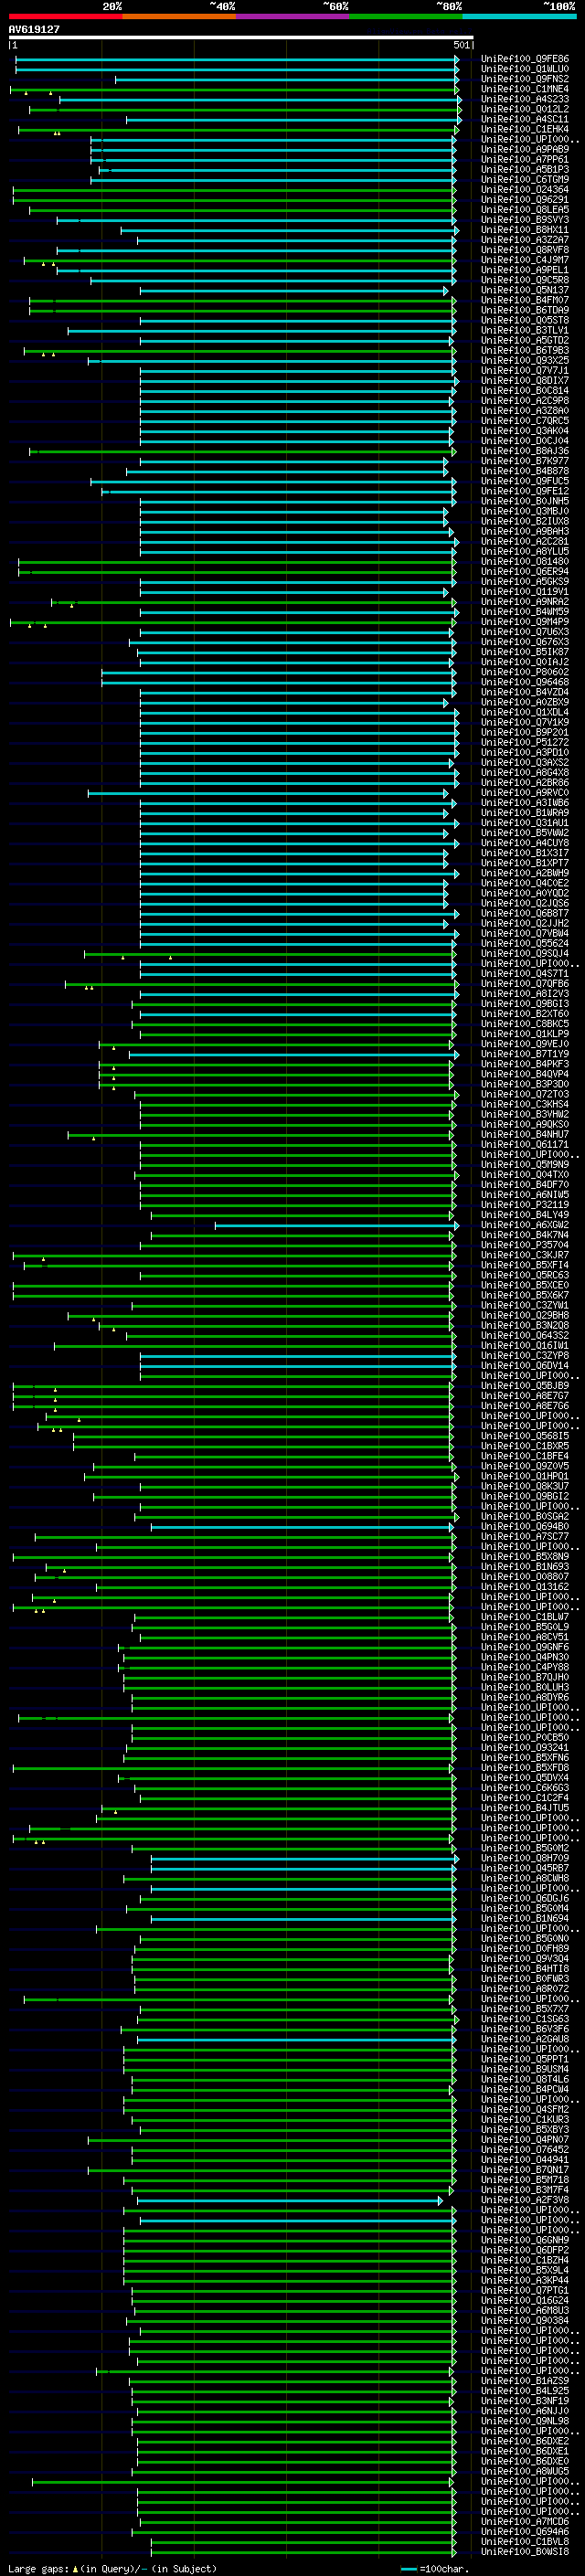This screenshot has height=2576, width=585.
Task: Select the UniRef100_Q9NL98 label
Action: tap(525, 2421)
